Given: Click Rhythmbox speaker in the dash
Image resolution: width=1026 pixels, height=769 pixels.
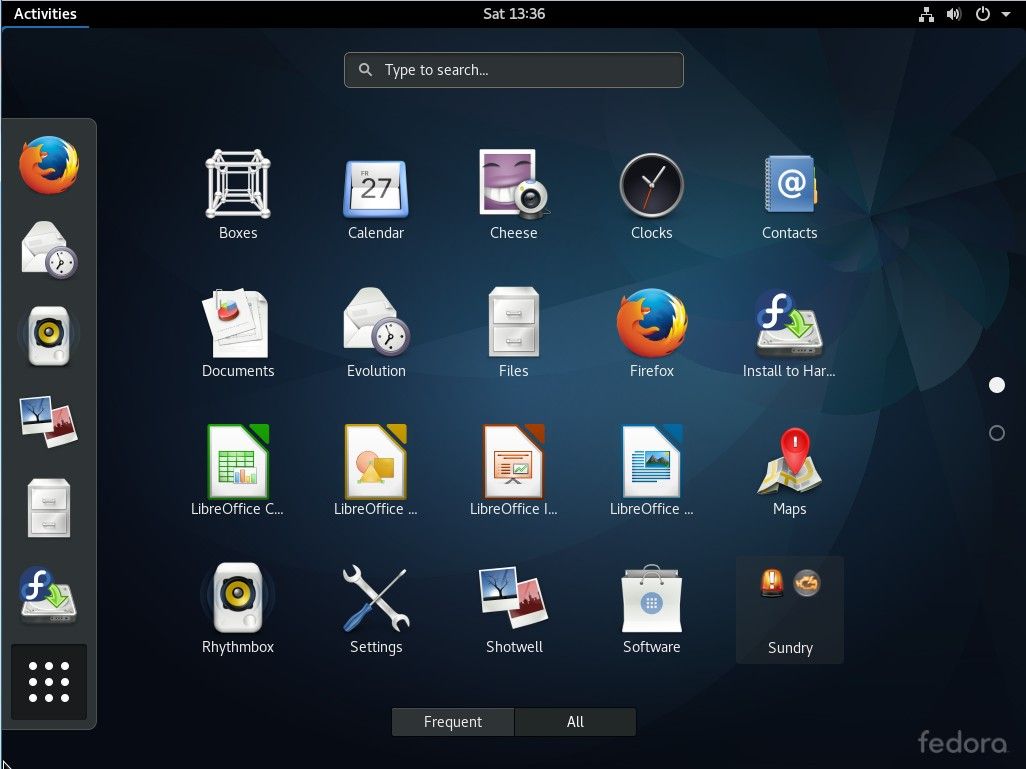Looking at the screenshot, I should (49, 335).
